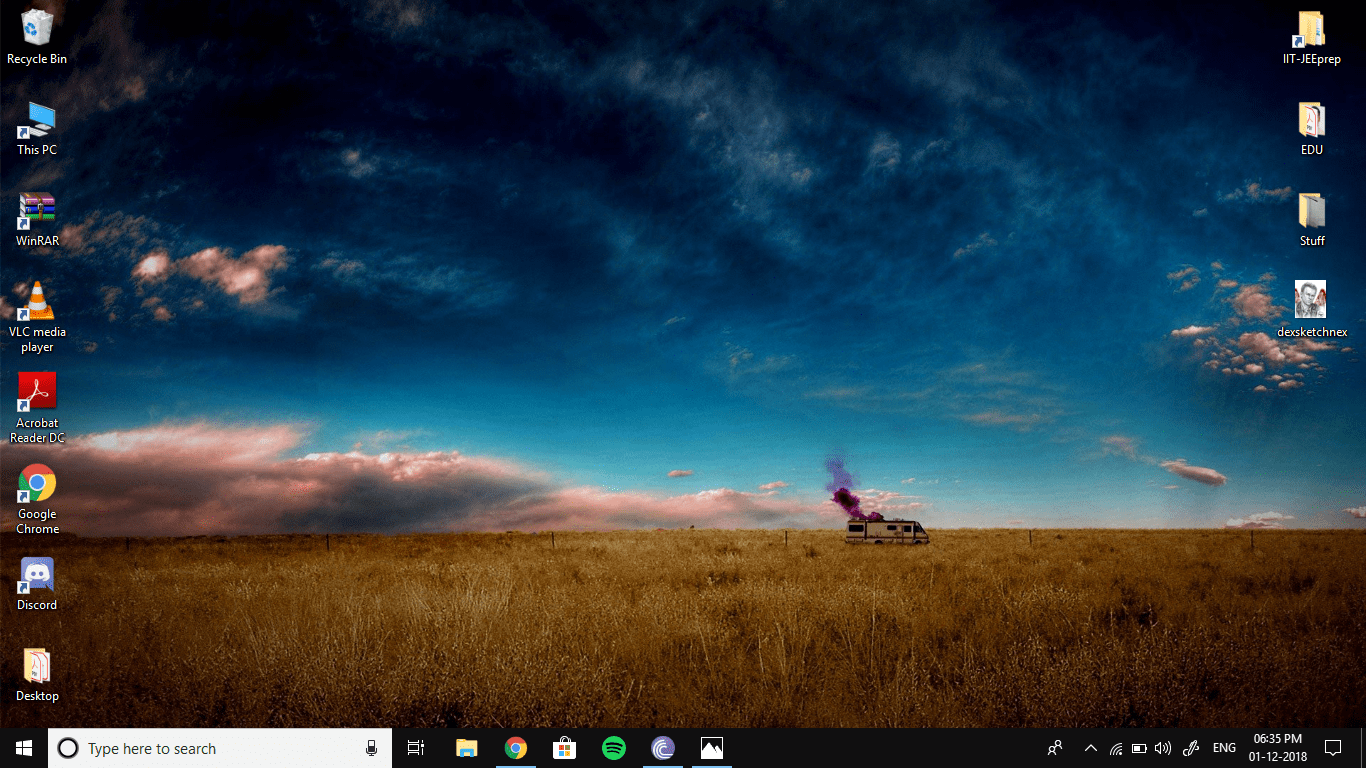The height and width of the screenshot is (768, 1366).
Task: Open the IIT-JEEprep folder
Action: (x=1311, y=28)
